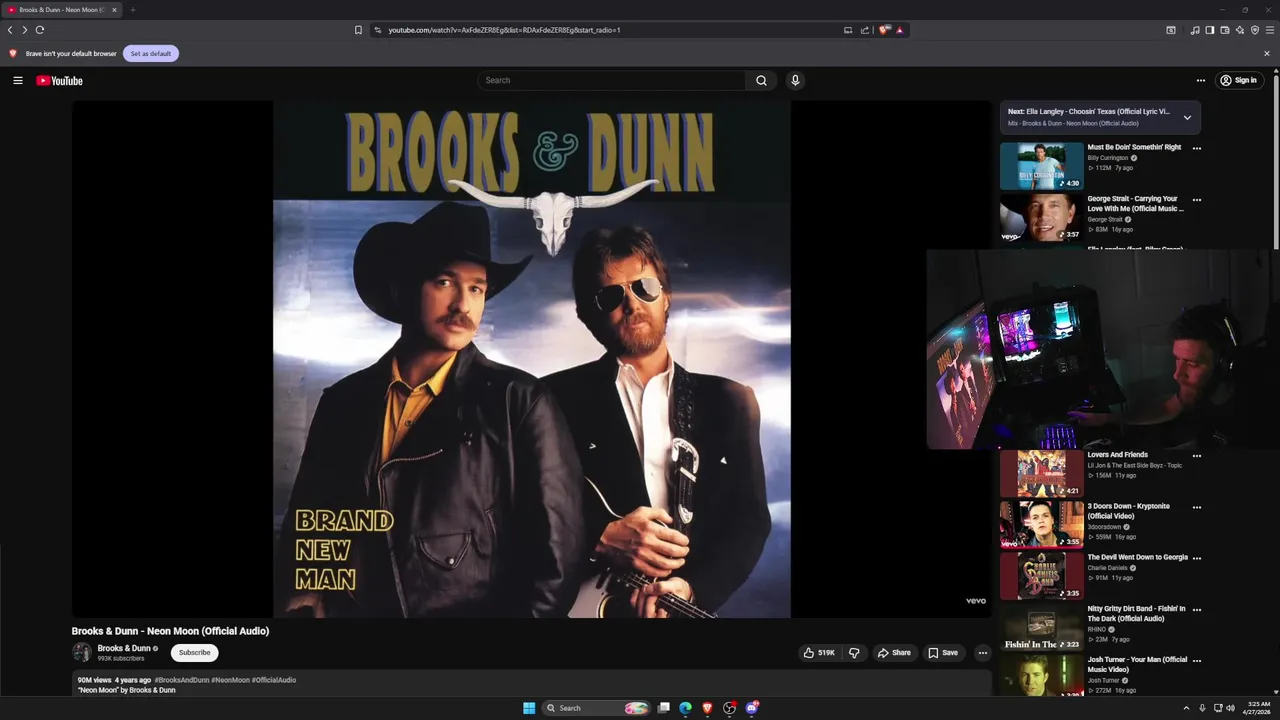Show hidden system tray icons
Viewport: 1280px width, 720px height.
pyautogui.click(x=1186, y=708)
